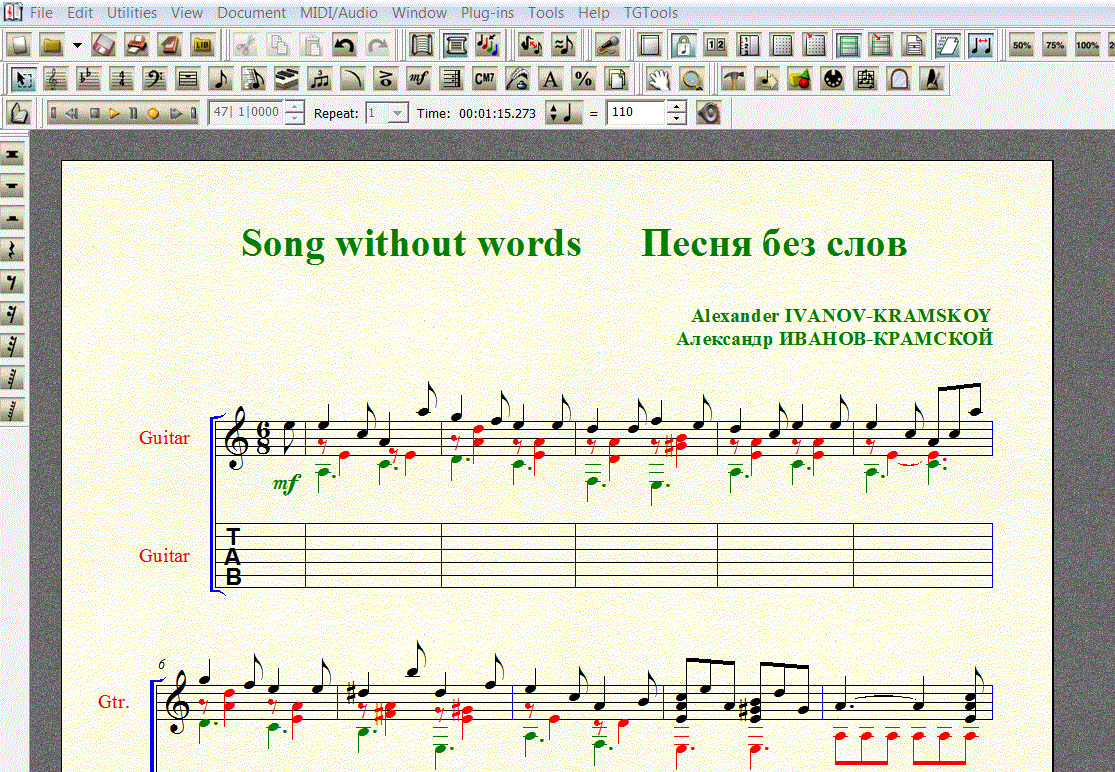1115x772 pixels.
Task: Set zoom to 50%
Action: point(1022,45)
